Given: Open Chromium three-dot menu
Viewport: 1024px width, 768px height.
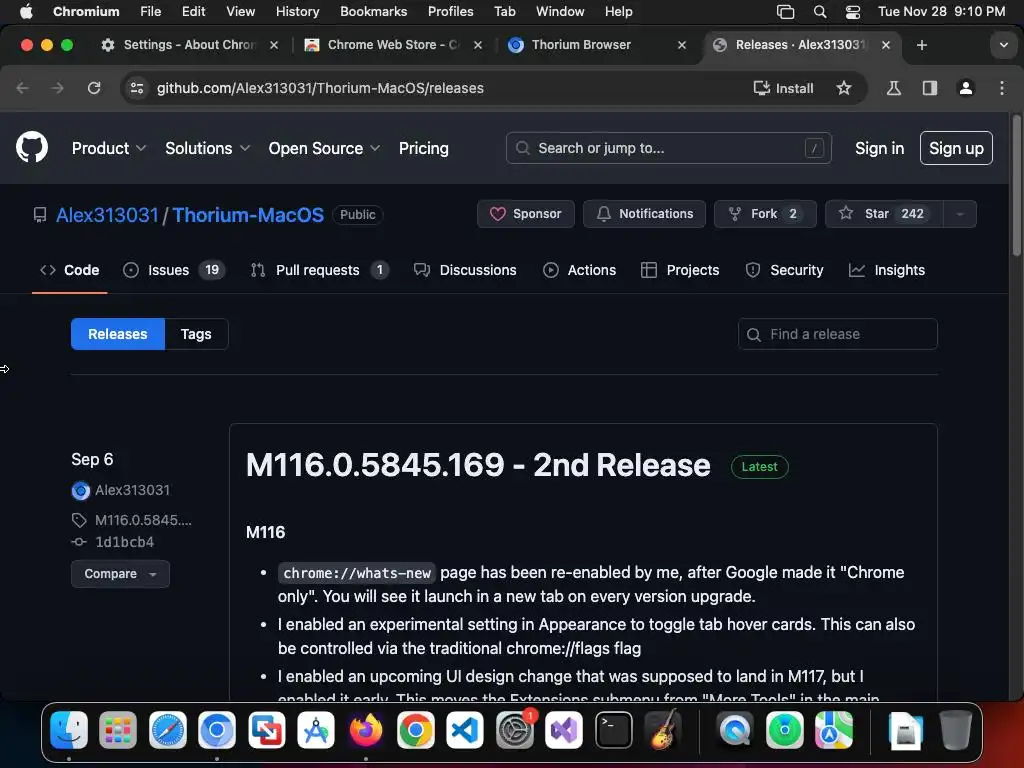Looking at the screenshot, I should pos(1002,88).
